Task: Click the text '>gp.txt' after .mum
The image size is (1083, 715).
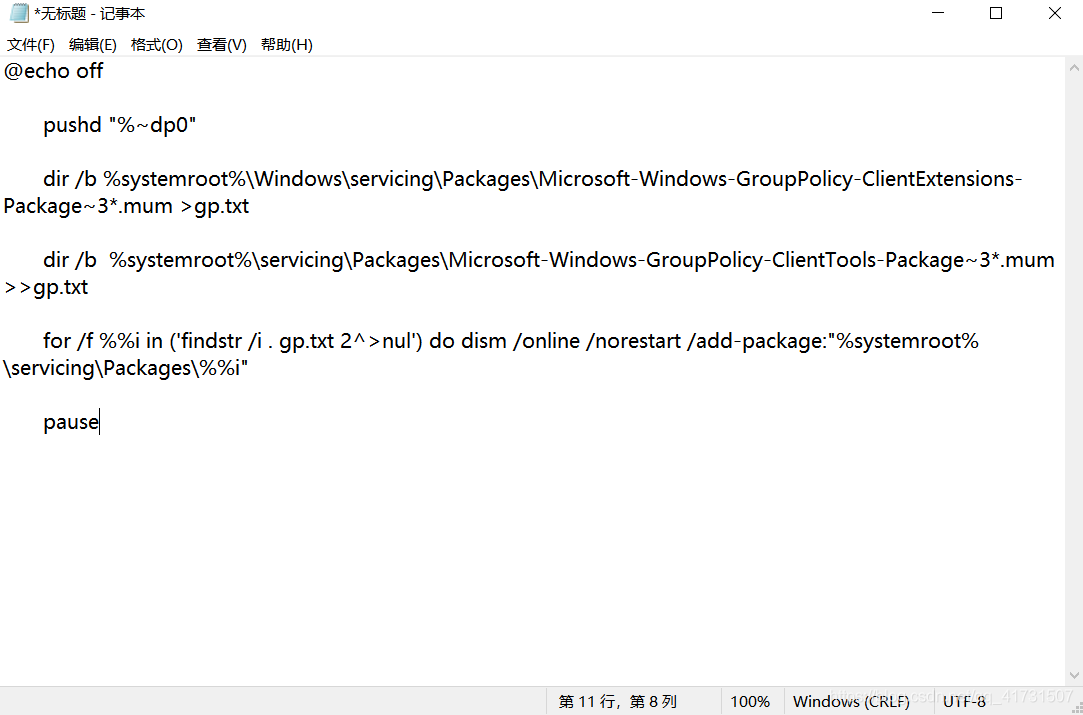Action: click(x=214, y=206)
